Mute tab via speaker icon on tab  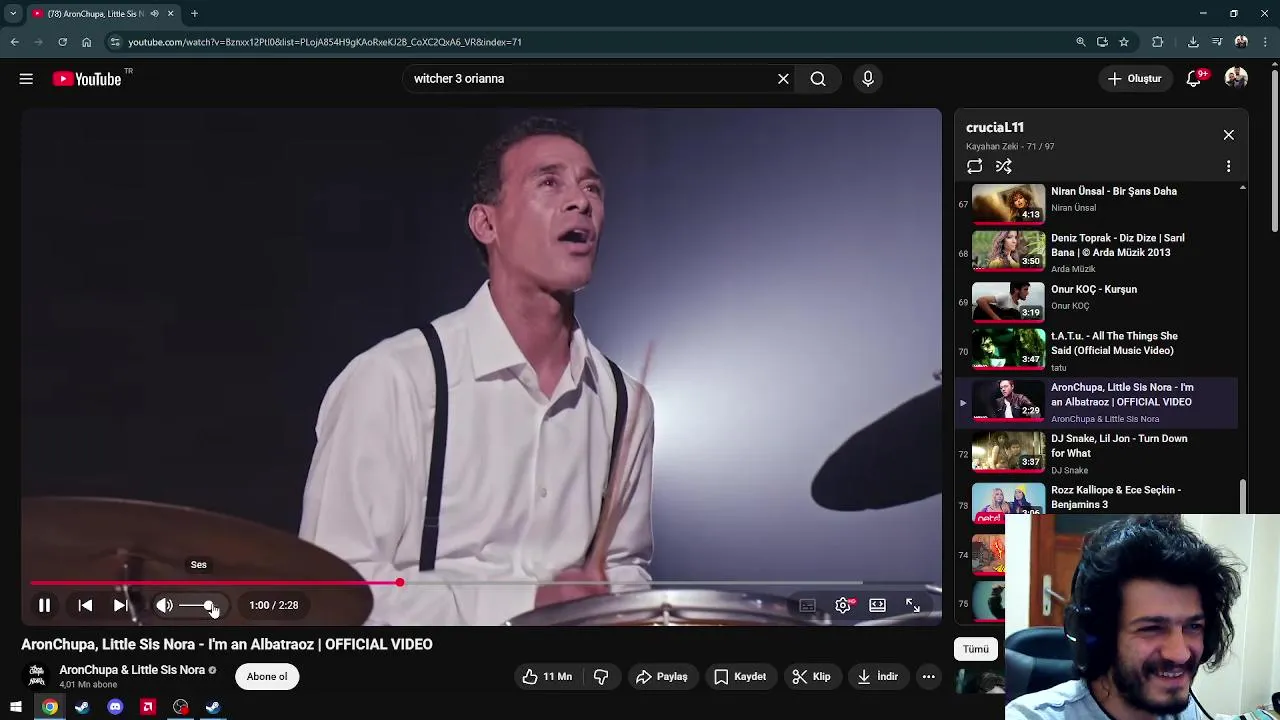click(x=154, y=14)
